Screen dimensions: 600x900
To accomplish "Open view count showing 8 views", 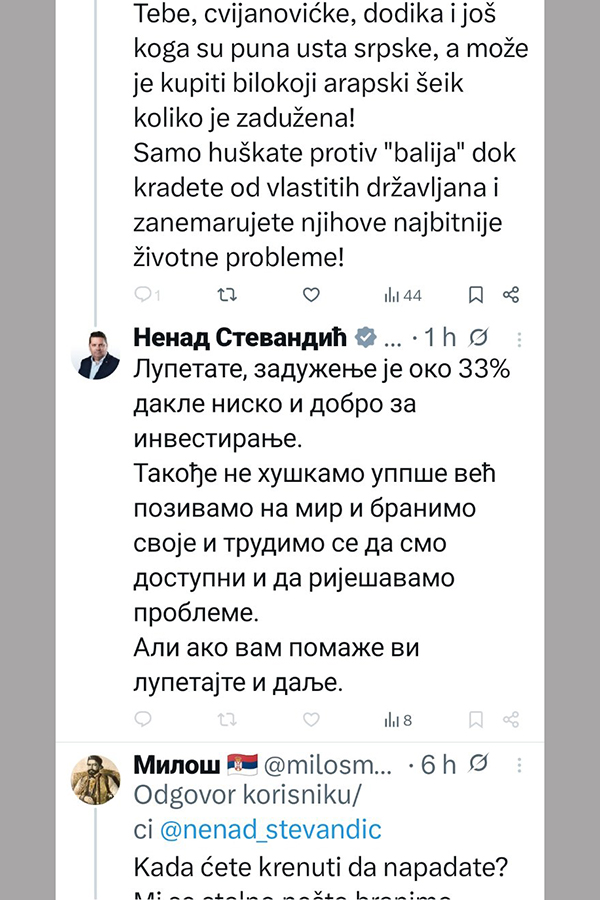I will [x=398, y=719].
